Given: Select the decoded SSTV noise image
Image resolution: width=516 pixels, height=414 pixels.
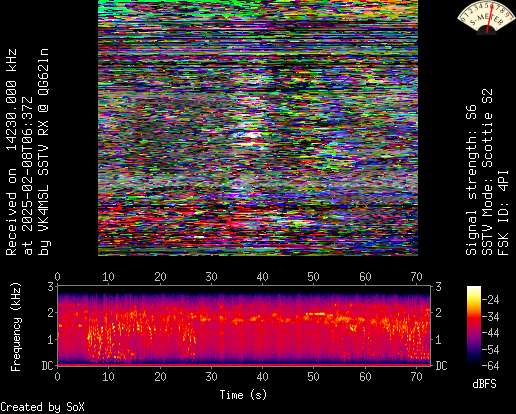Looking at the screenshot, I should [x=258, y=128].
